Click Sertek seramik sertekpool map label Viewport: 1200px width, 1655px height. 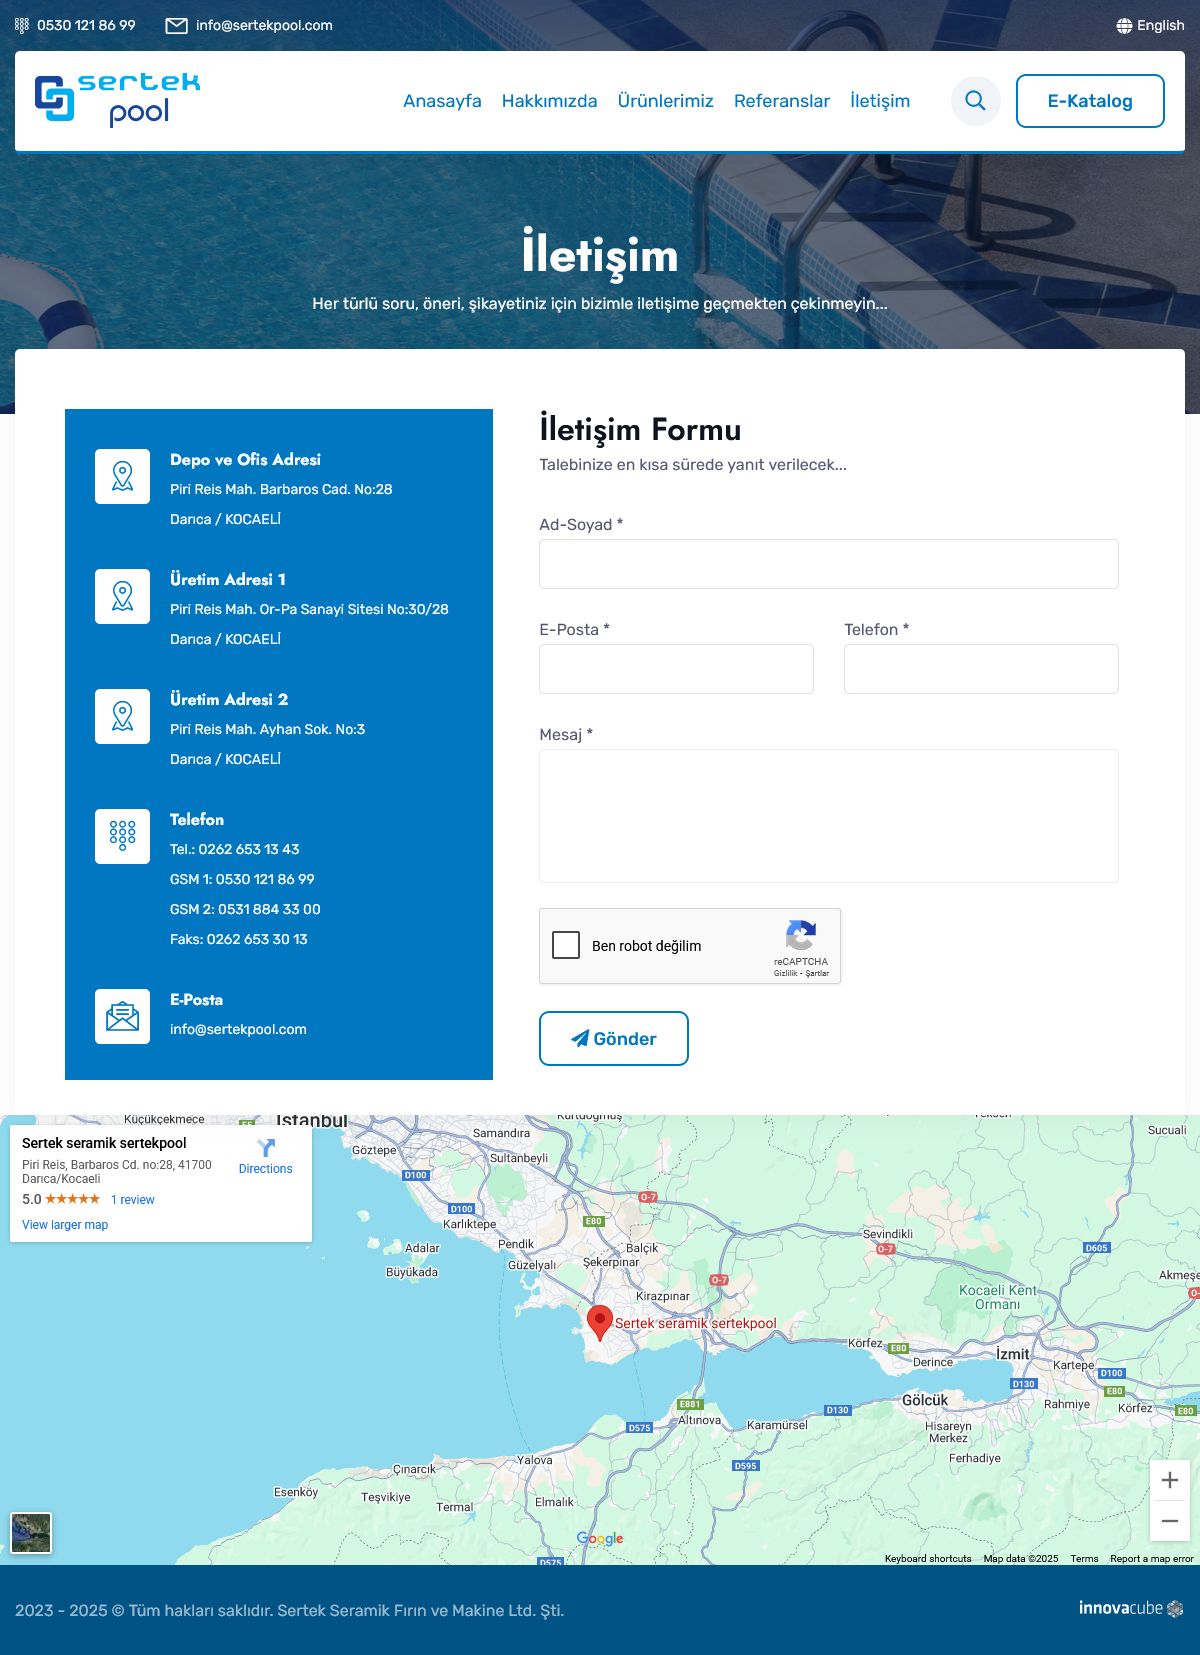(x=695, y=1323)
